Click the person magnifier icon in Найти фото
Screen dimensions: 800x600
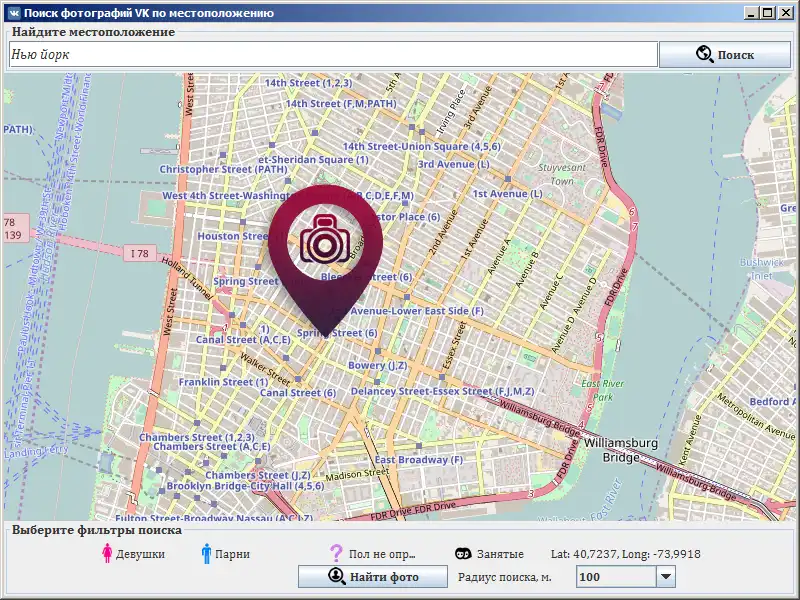336,577
